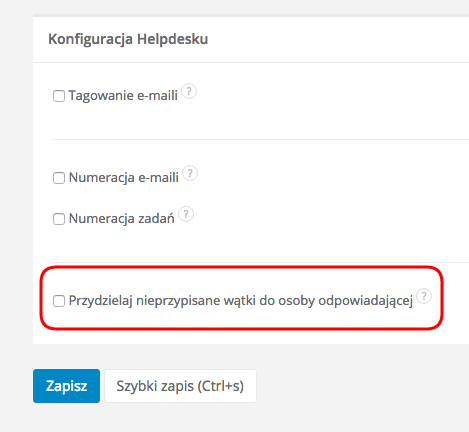Click header separator under Konfiguracja Helpdesku title
The image size is (469, 432).
tap(251, 62)
